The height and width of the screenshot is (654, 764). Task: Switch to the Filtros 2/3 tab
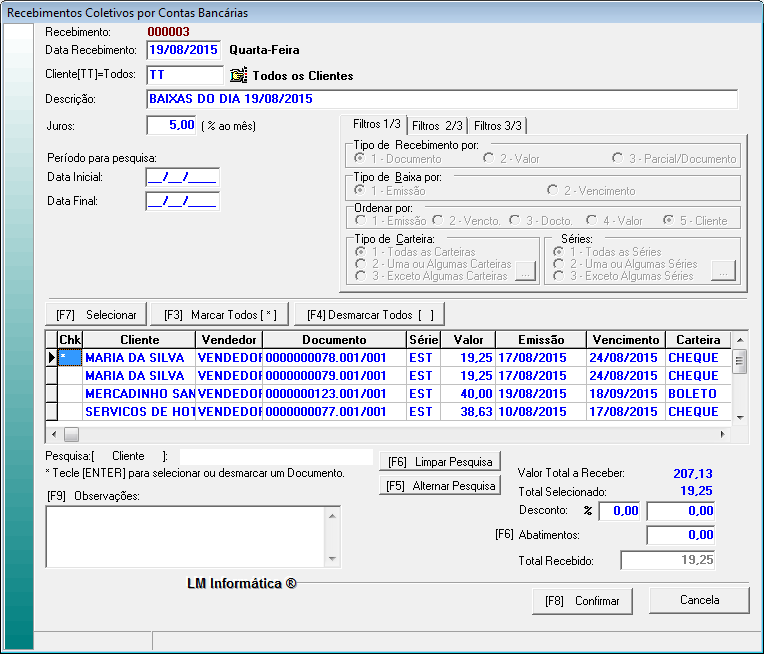click(x=437, y=126)
